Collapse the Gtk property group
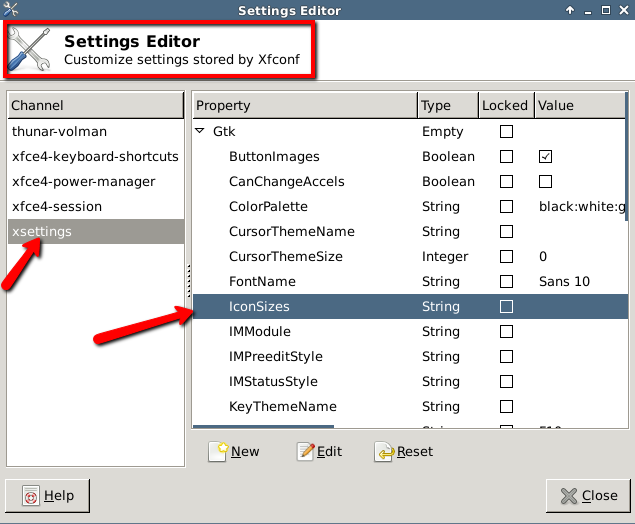This screenshot has width=635, height=524. click(200, 131)
